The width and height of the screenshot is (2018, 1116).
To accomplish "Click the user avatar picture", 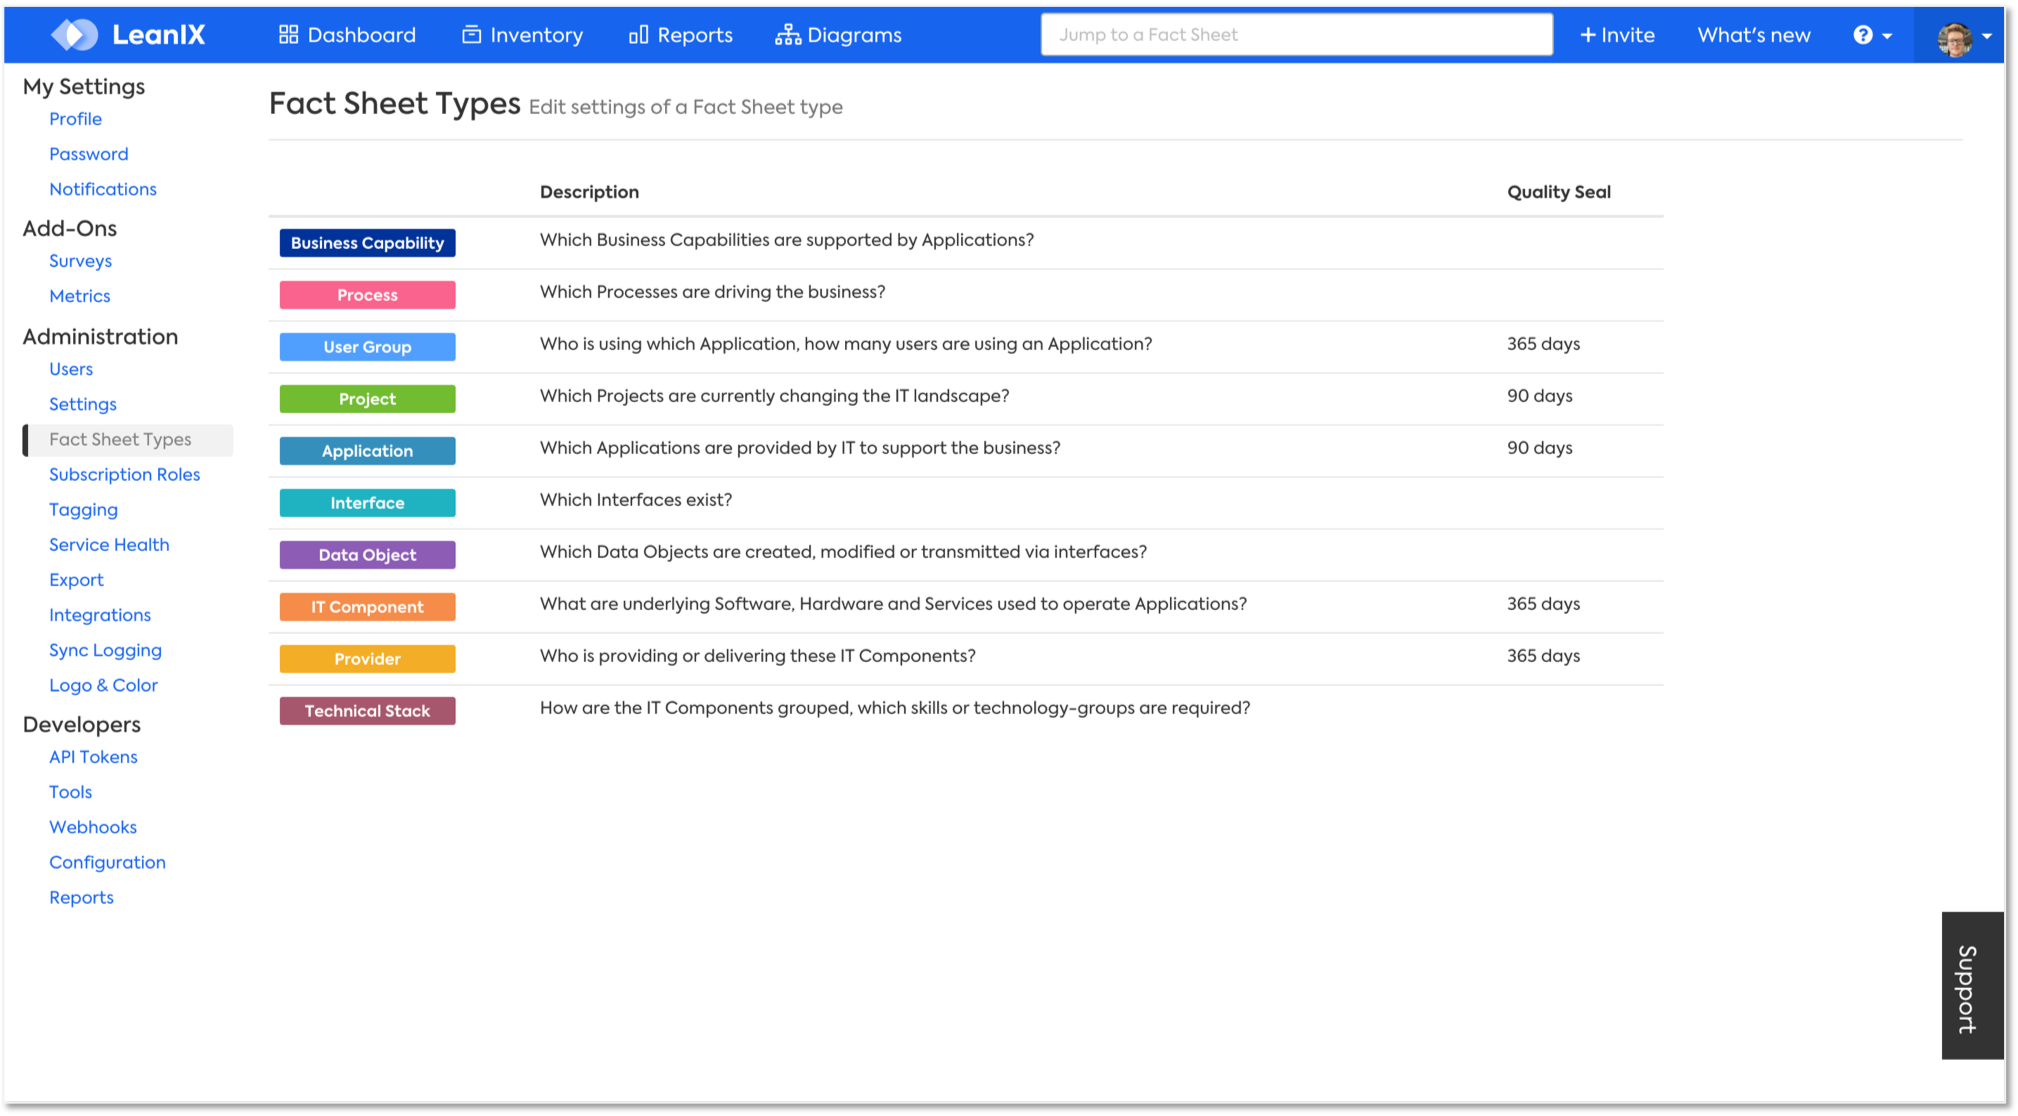I will coord(1954,38).
